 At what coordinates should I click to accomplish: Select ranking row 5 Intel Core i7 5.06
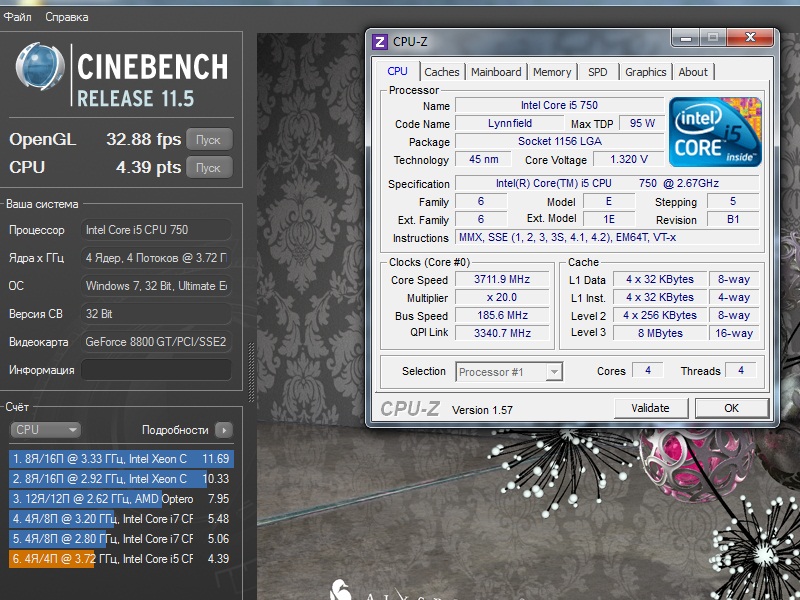click(121, 539)
